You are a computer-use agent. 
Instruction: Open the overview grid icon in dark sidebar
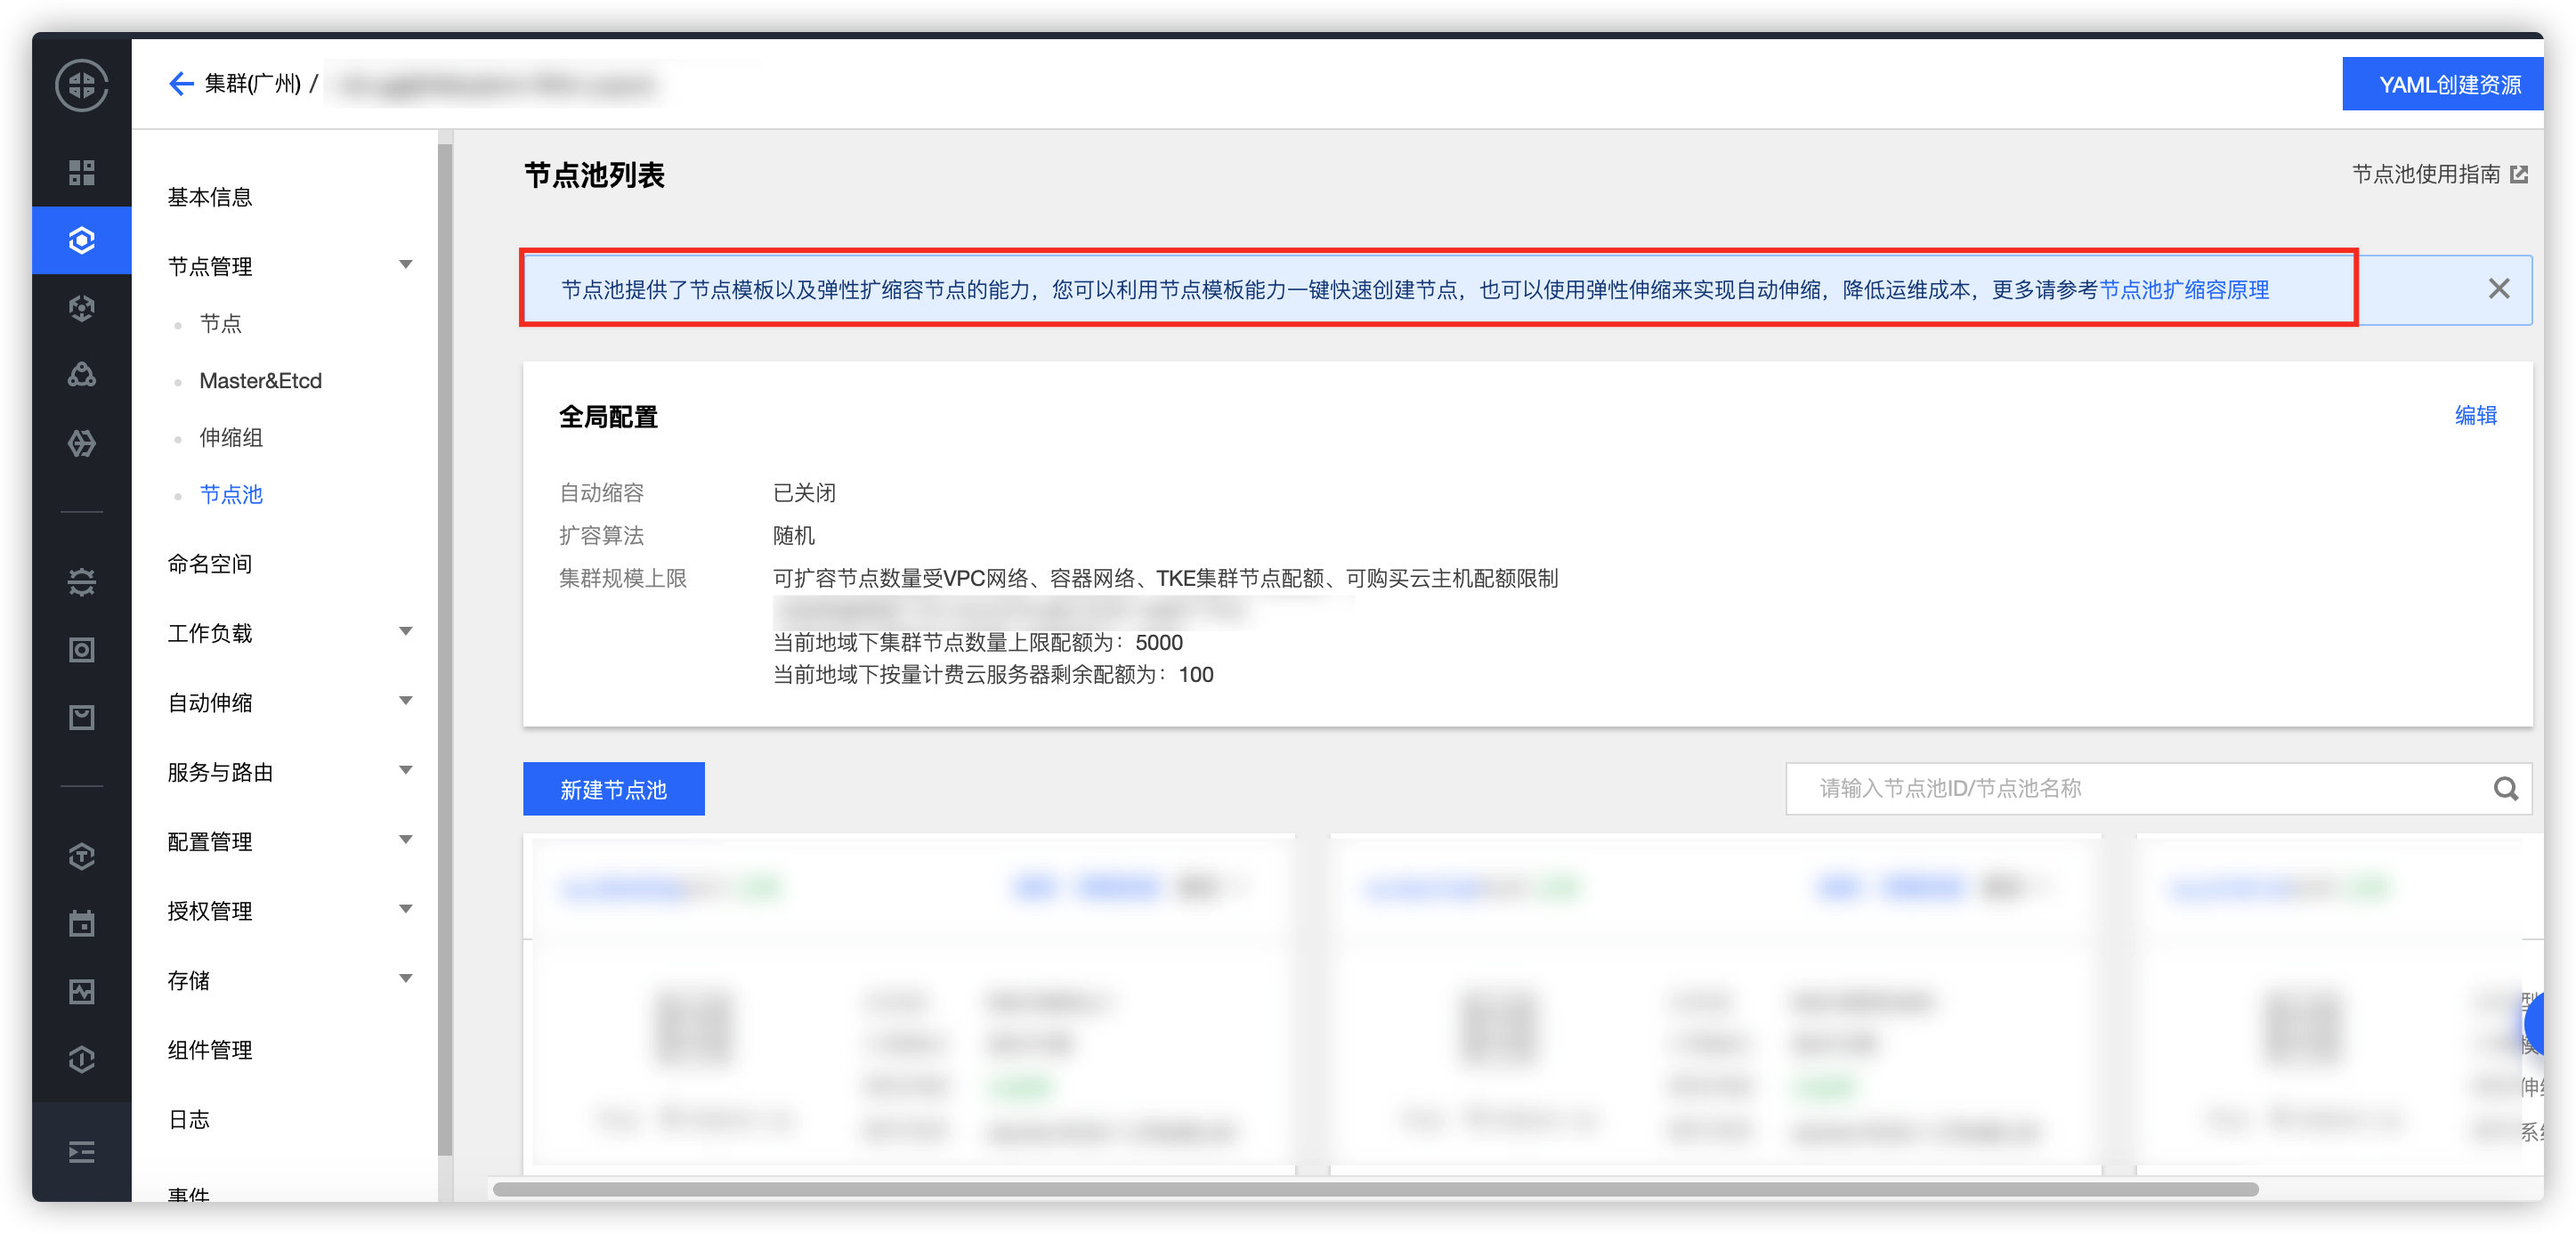click(x=82, y=173)
